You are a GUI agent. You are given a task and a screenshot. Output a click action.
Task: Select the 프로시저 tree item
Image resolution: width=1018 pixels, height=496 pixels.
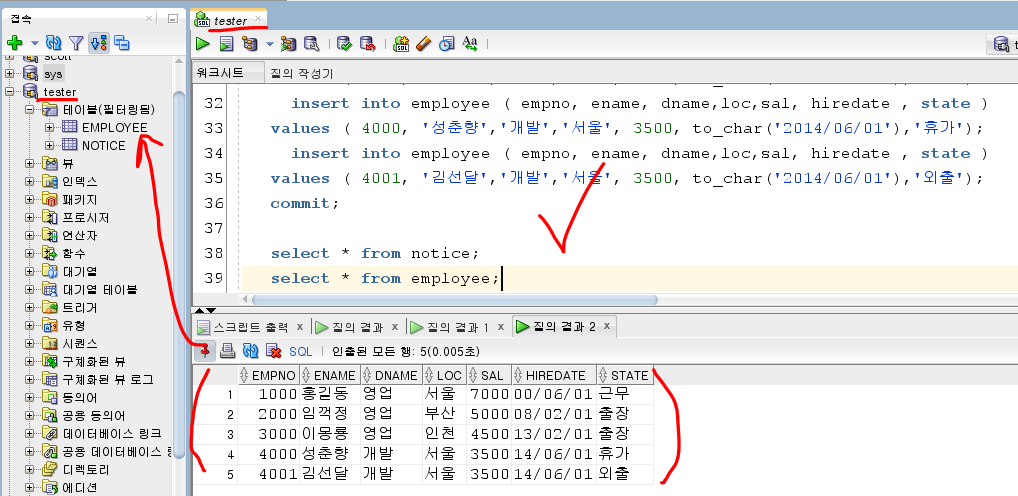point(86,217)
